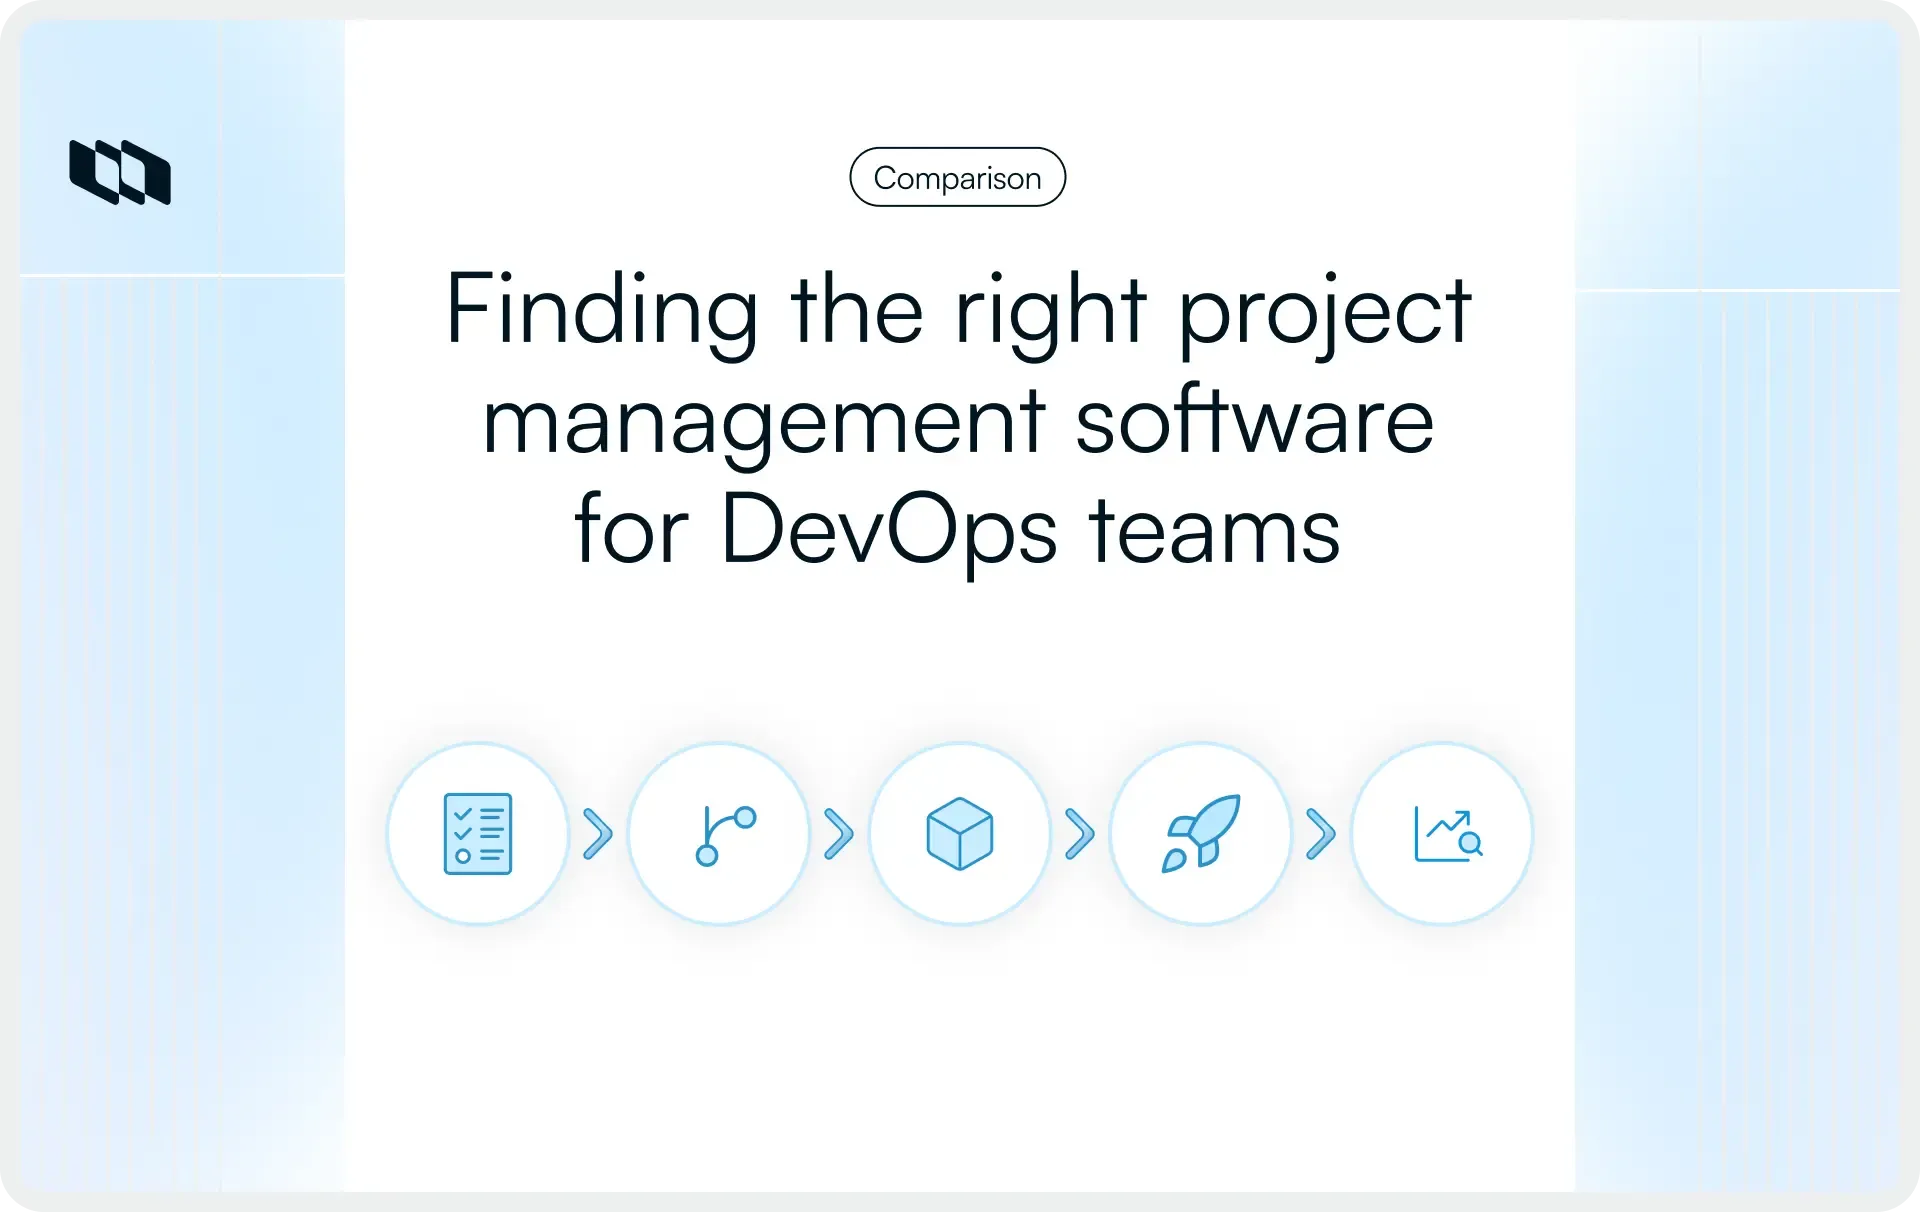The height and width of the screenshot is (1212, 1920).
Task: Click the git branch icon
Action: tap(725, 835)
